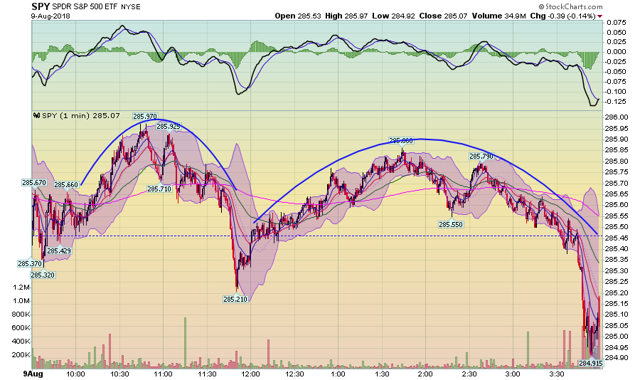Click the 285.660 price label

coord(66,185)
